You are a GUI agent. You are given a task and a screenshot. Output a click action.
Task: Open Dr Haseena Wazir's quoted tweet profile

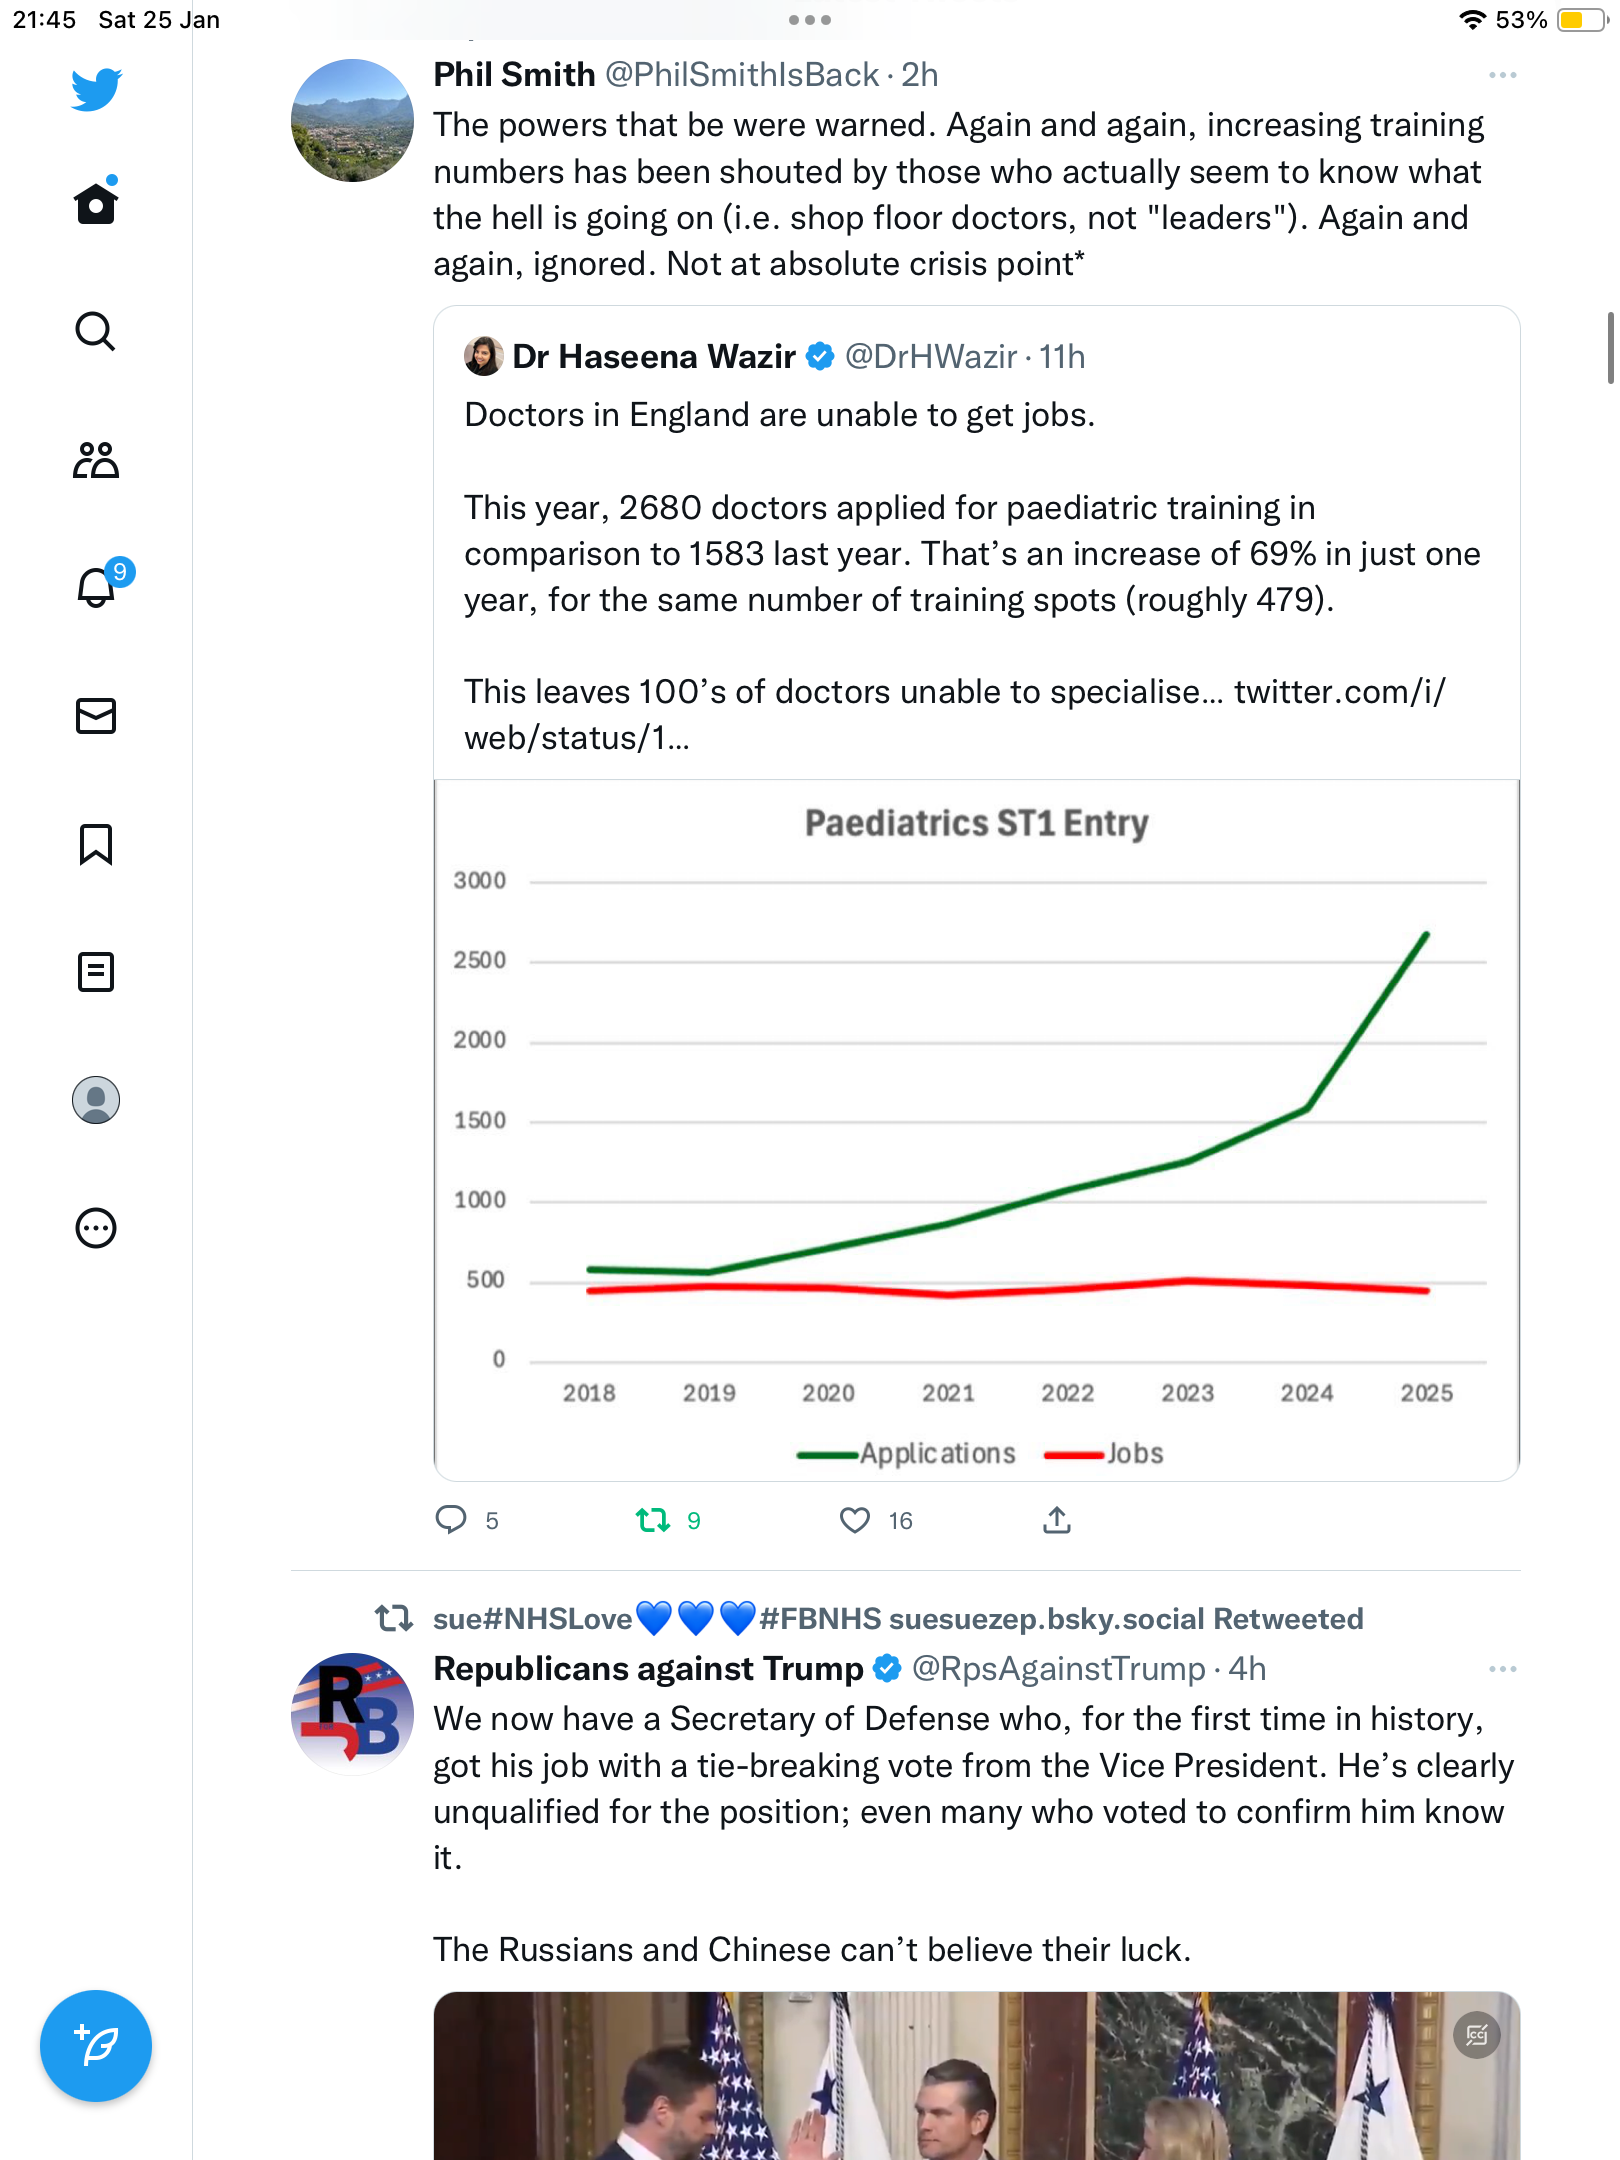pyautogui.click(x=654, y=356)
